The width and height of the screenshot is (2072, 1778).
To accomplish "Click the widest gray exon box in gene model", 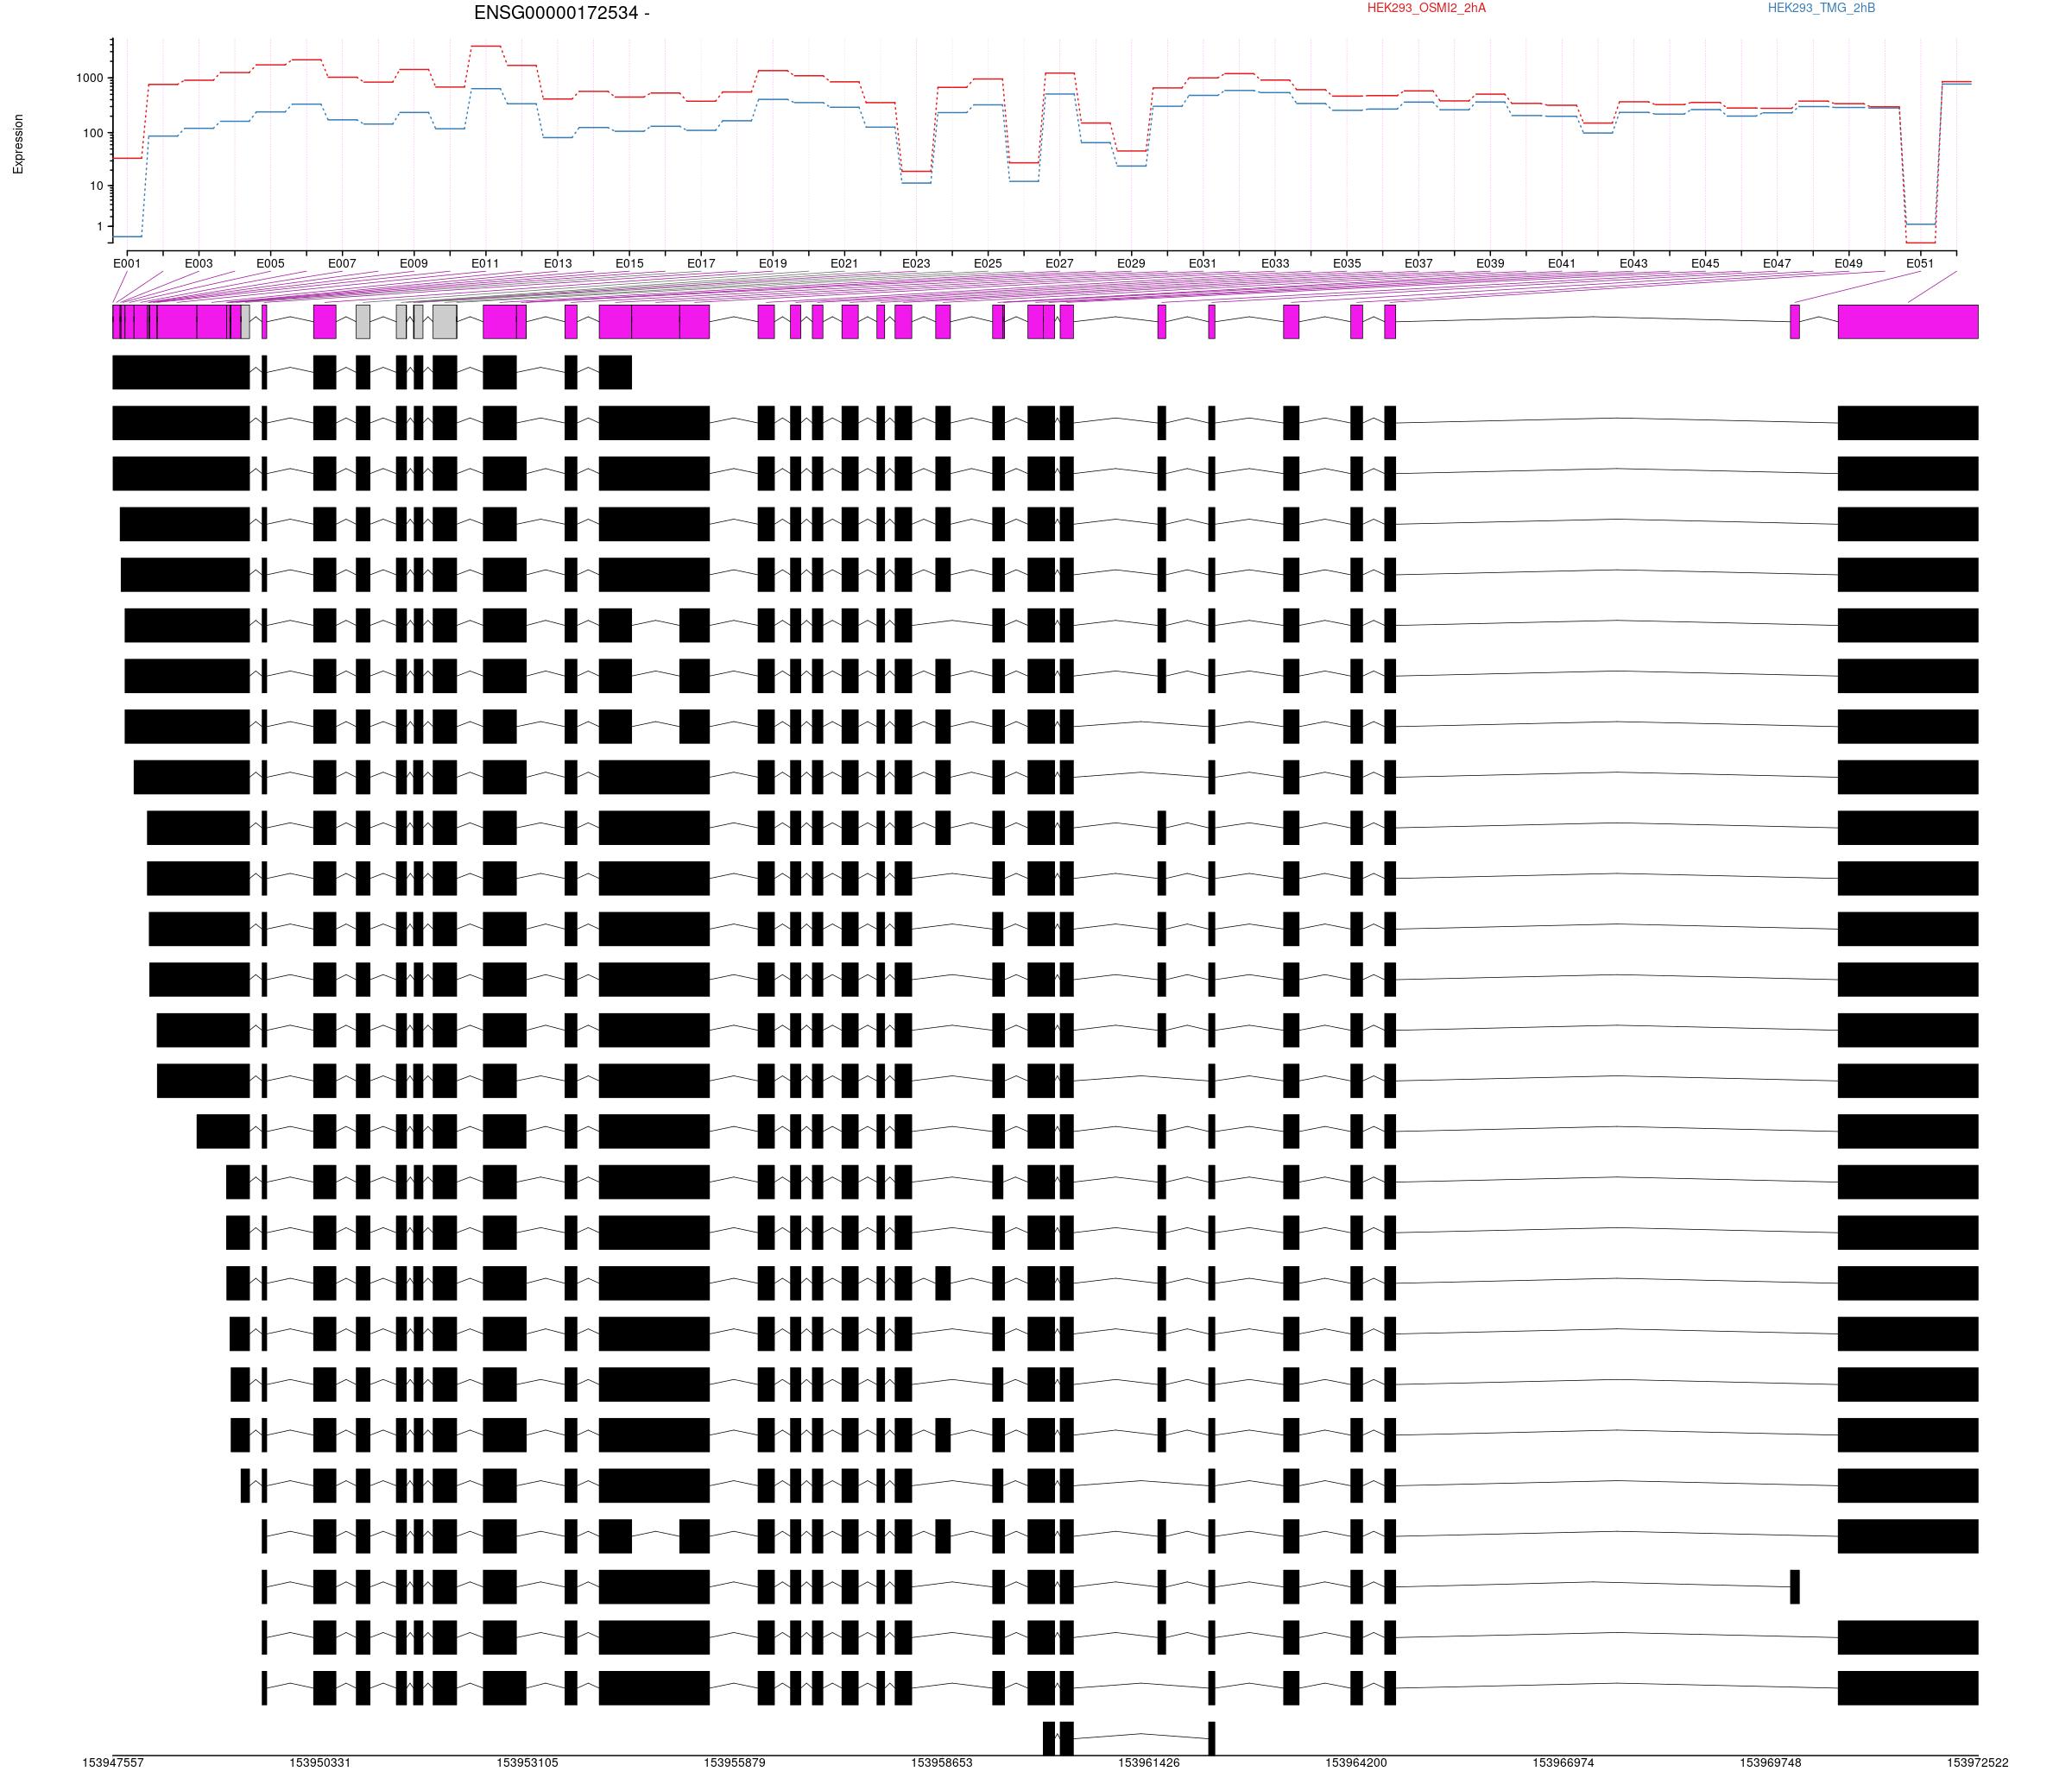I will (x=445, y=322).
